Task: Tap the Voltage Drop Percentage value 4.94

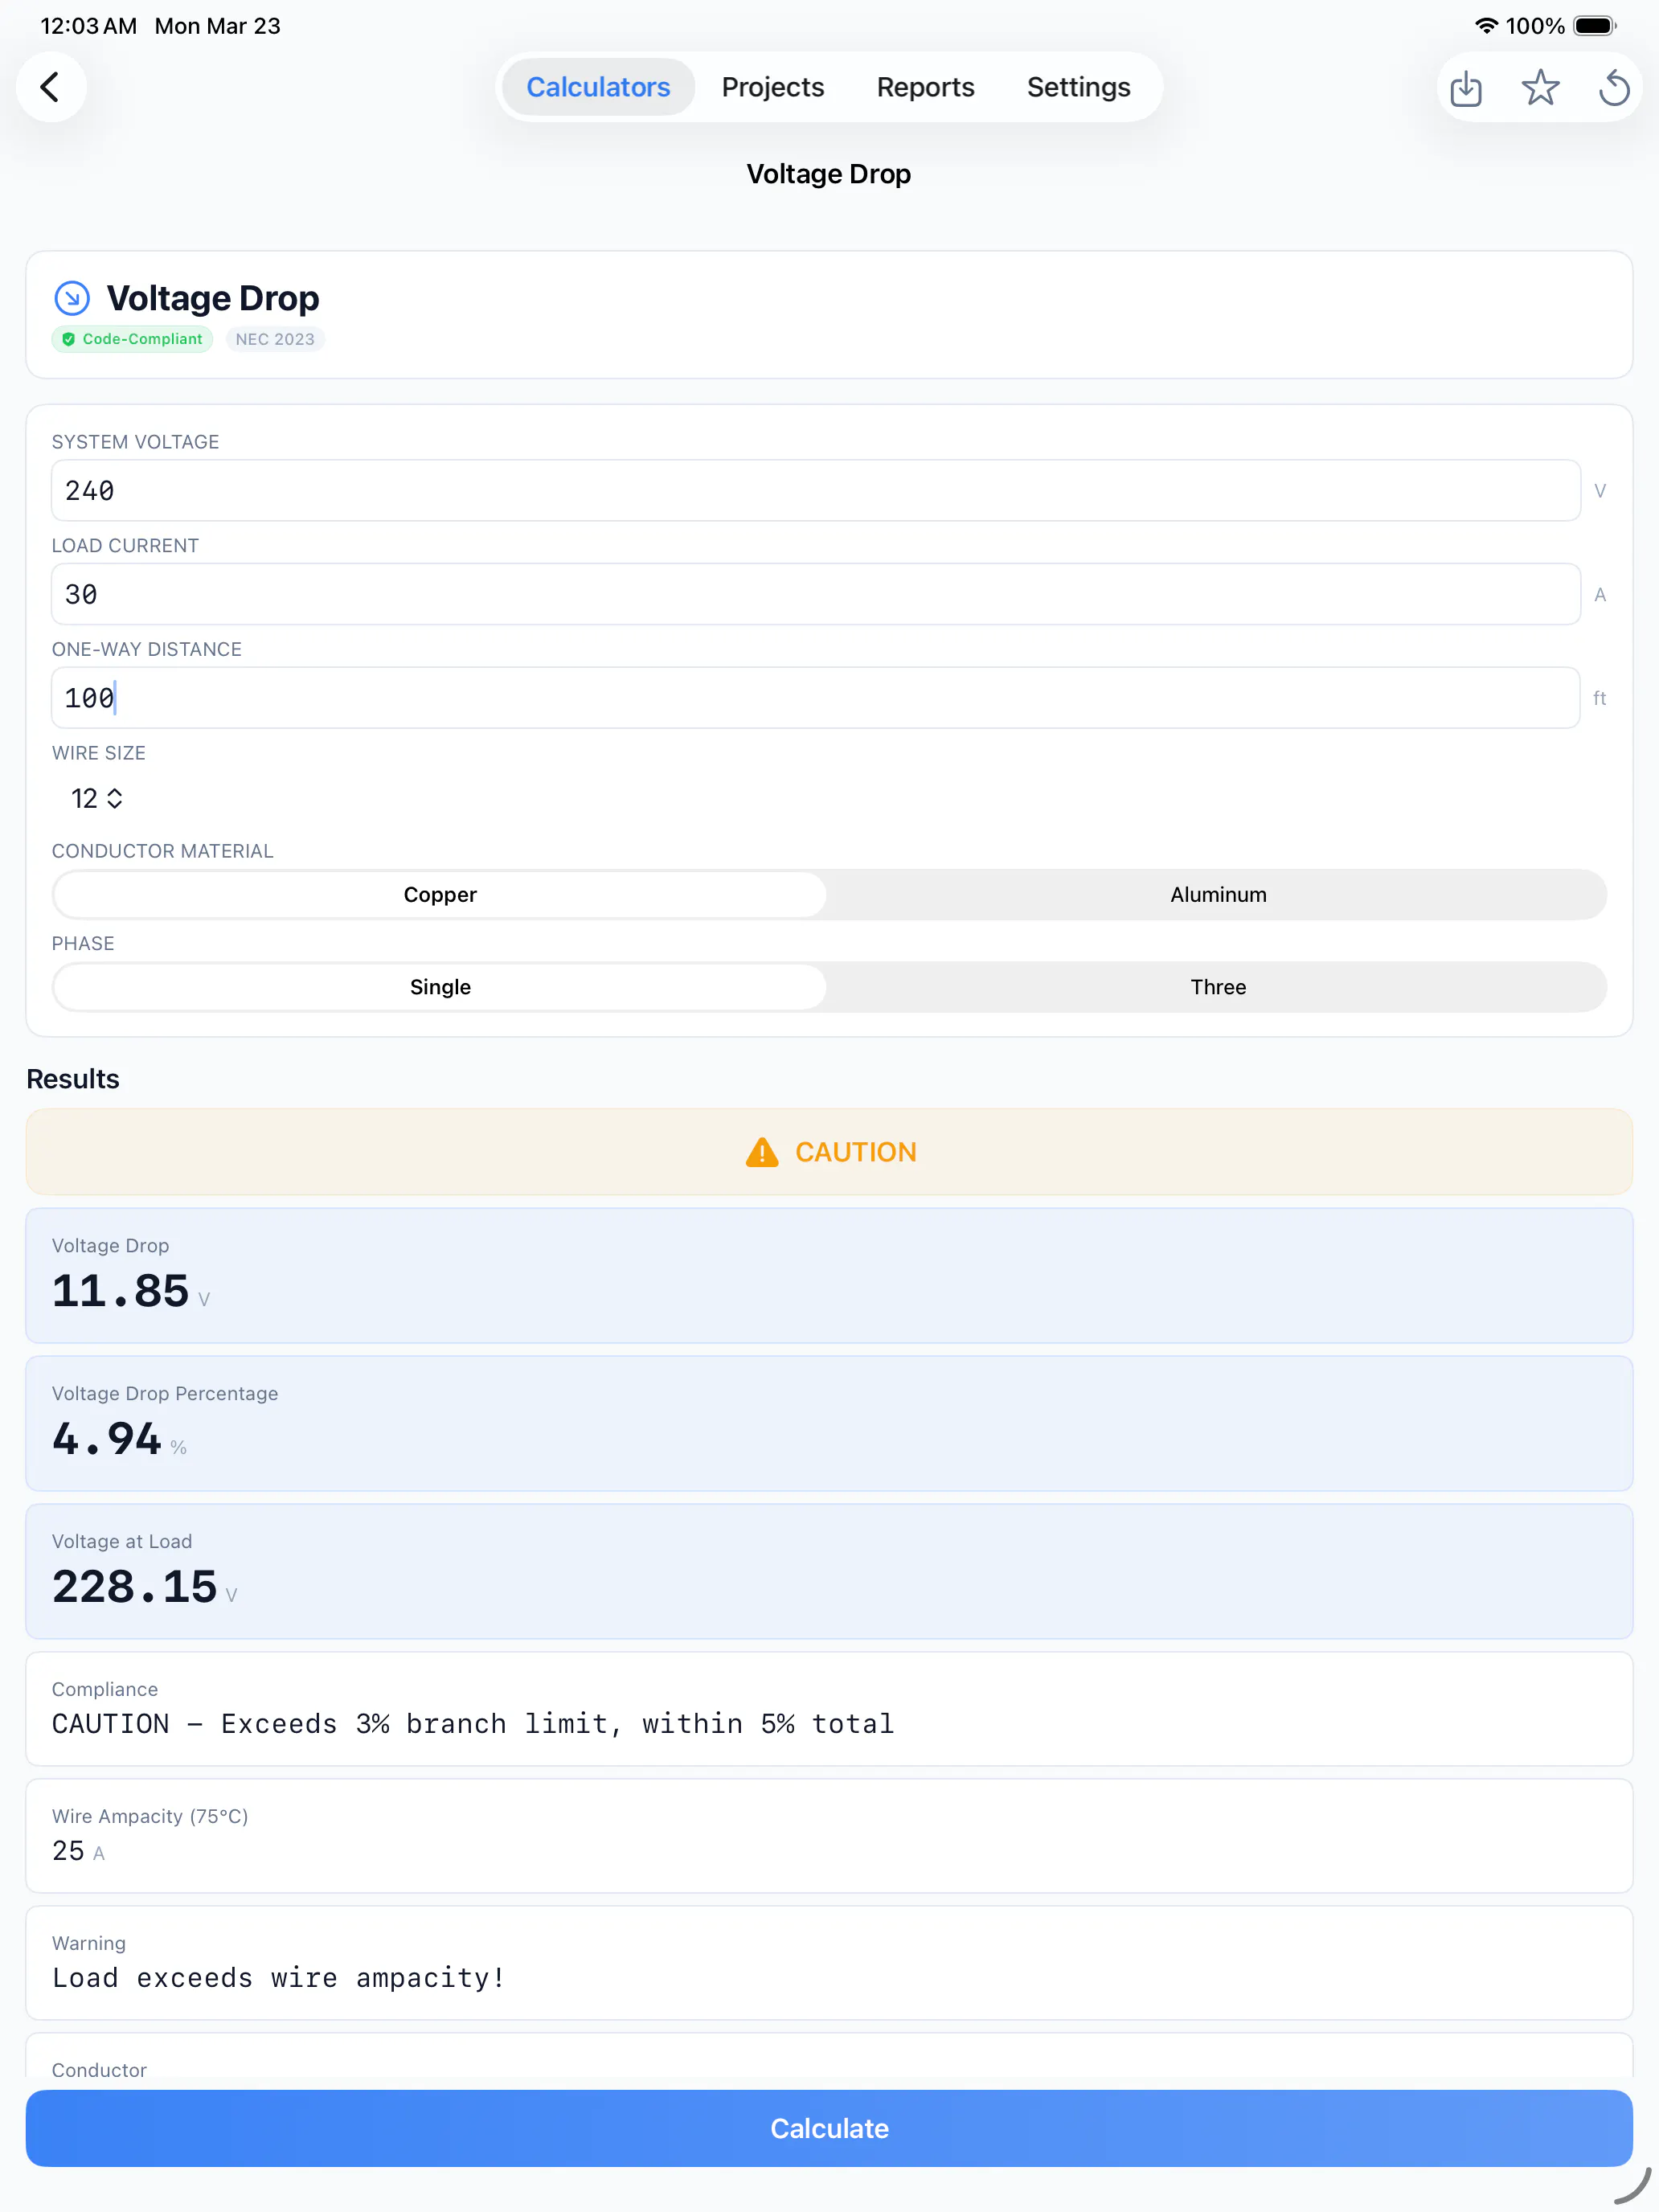Action: [x=106, y=1439]
